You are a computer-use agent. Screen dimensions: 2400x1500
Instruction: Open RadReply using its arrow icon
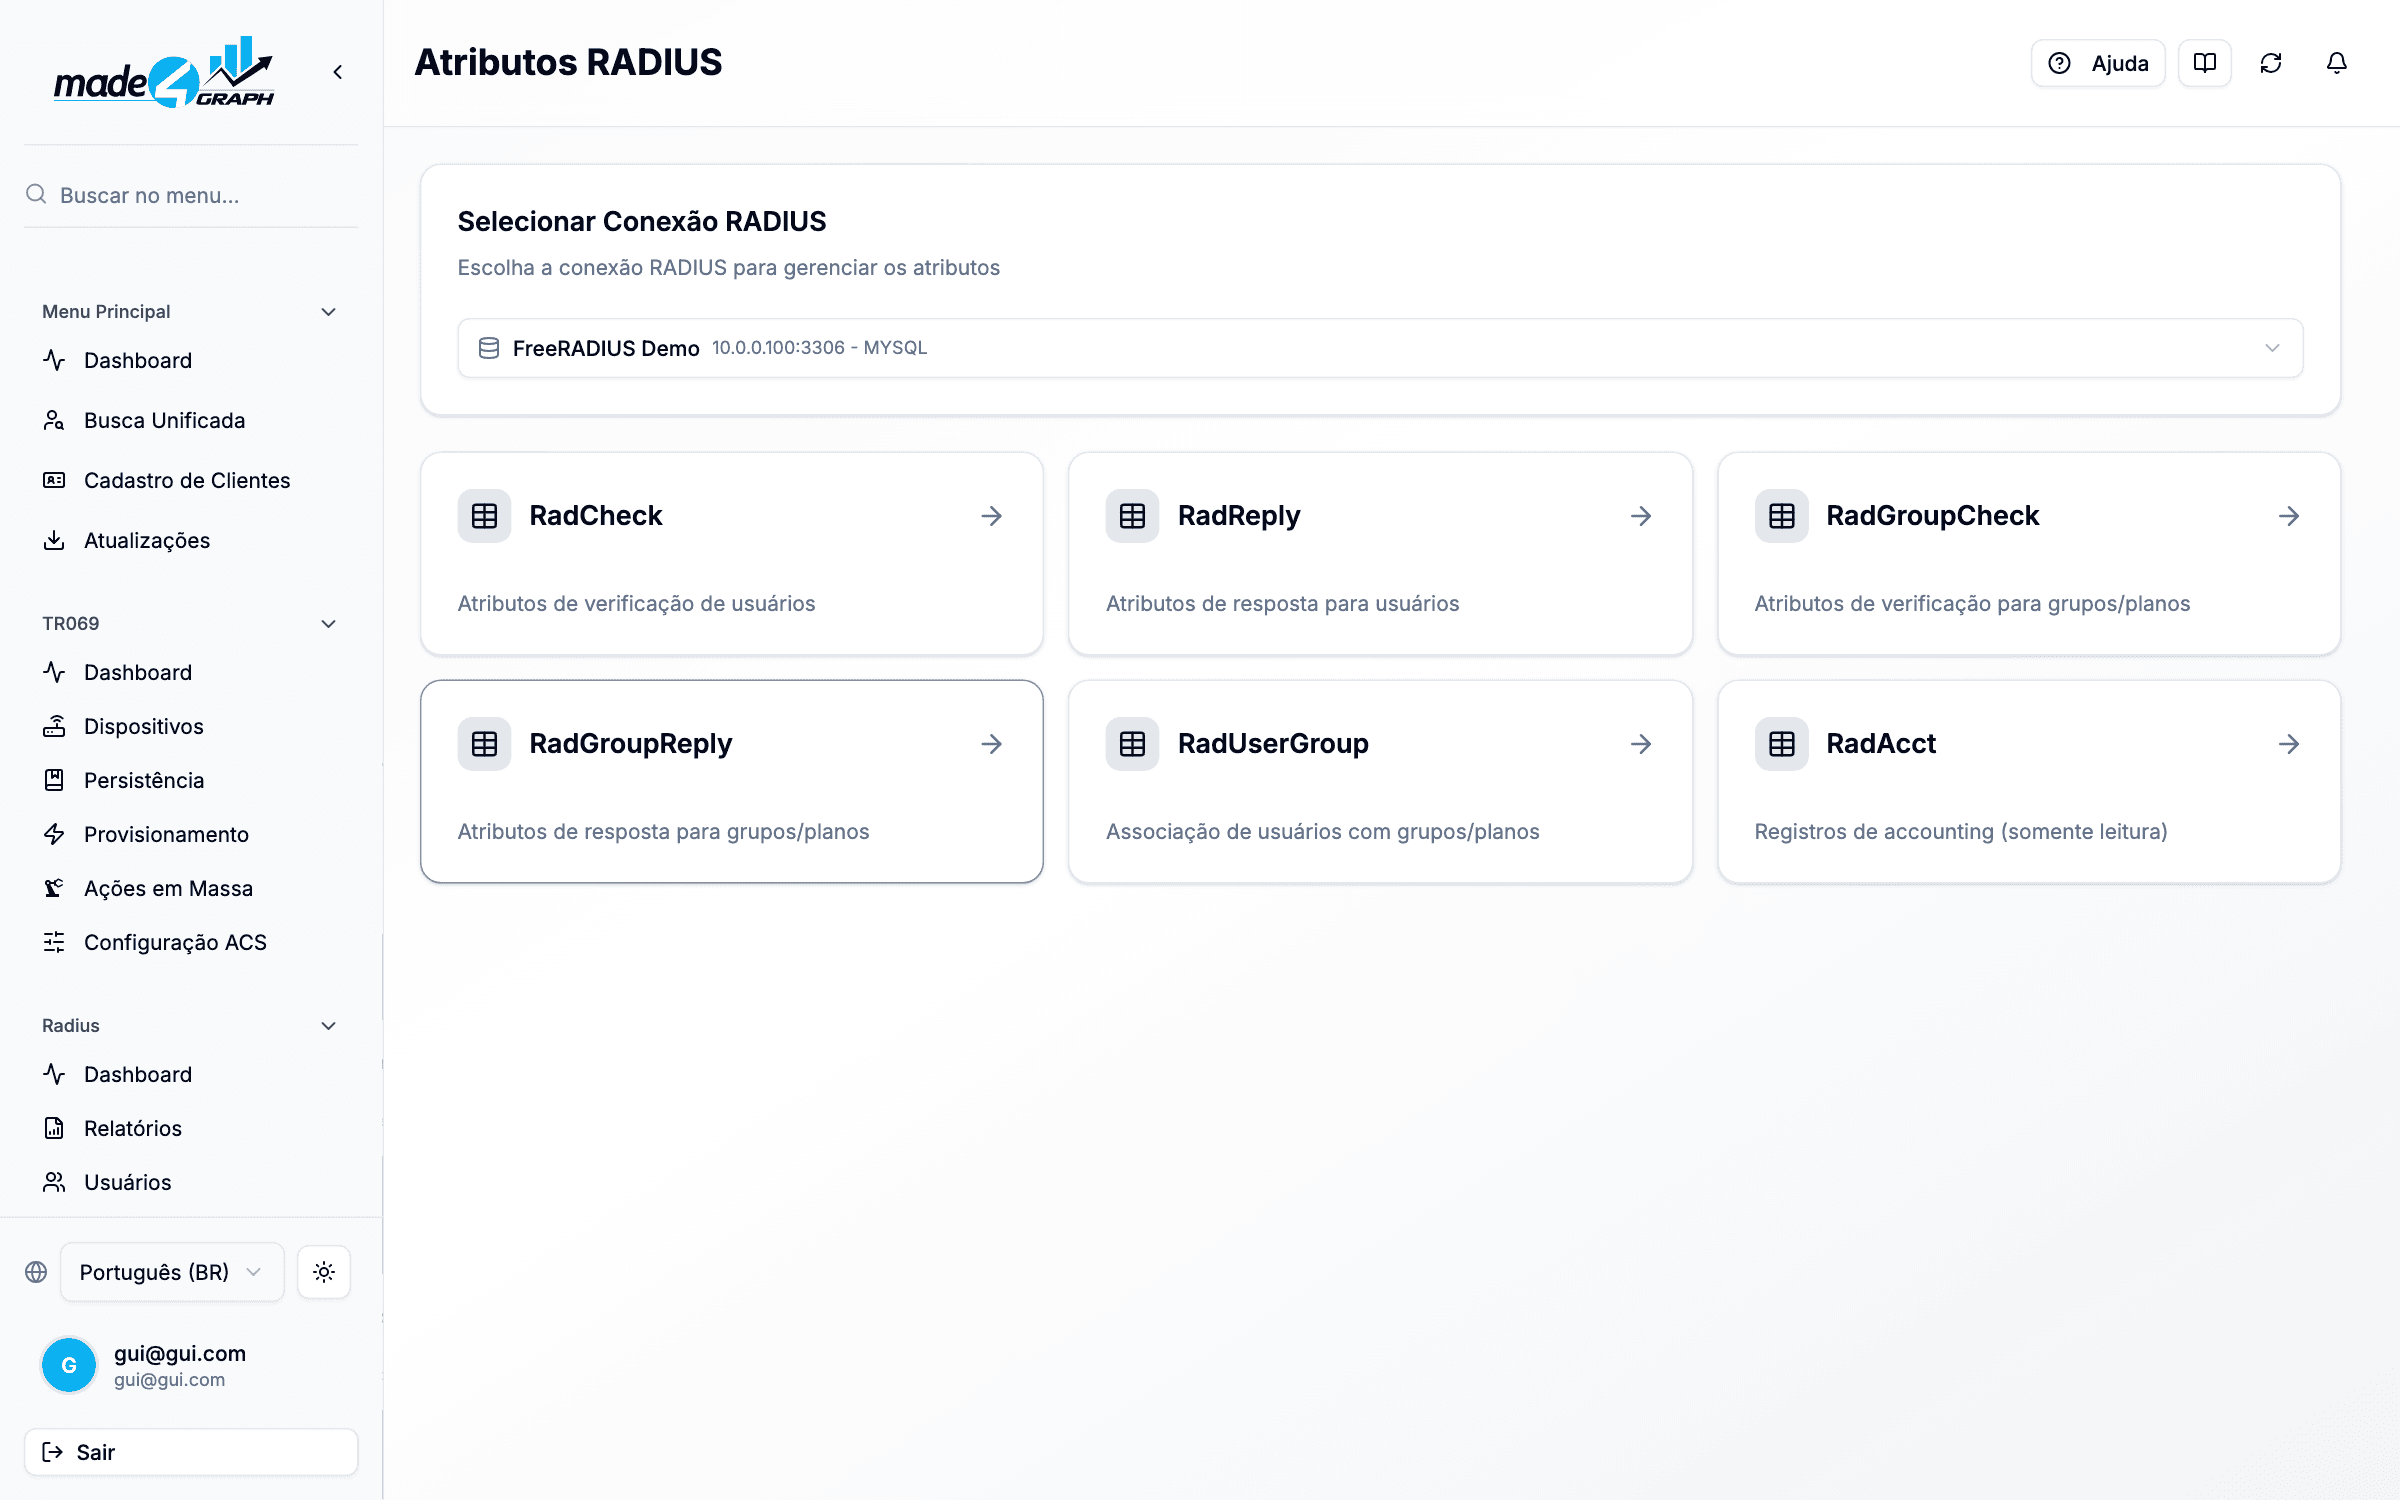[1640, 516]
